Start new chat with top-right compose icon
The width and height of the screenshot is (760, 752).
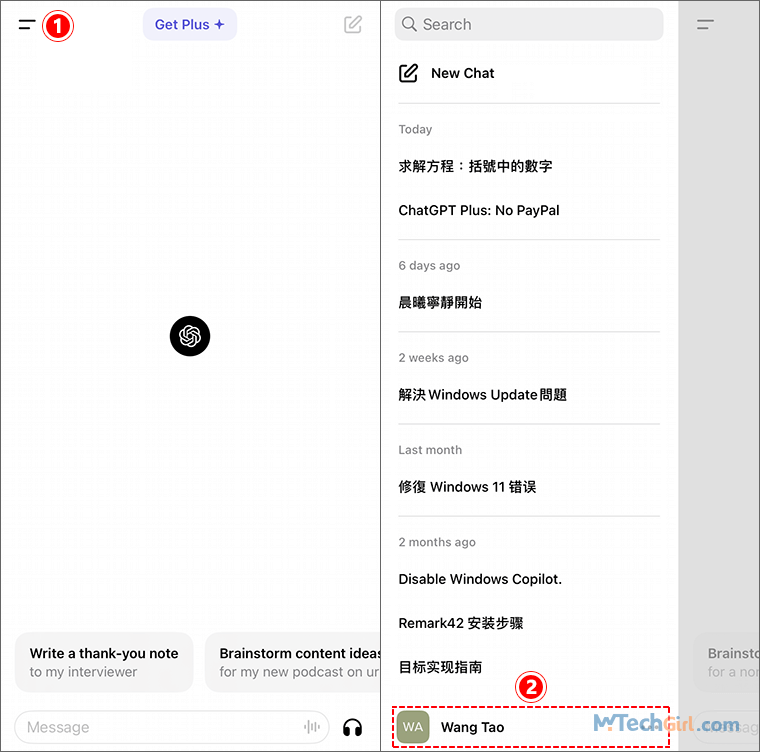click(353, 24)
